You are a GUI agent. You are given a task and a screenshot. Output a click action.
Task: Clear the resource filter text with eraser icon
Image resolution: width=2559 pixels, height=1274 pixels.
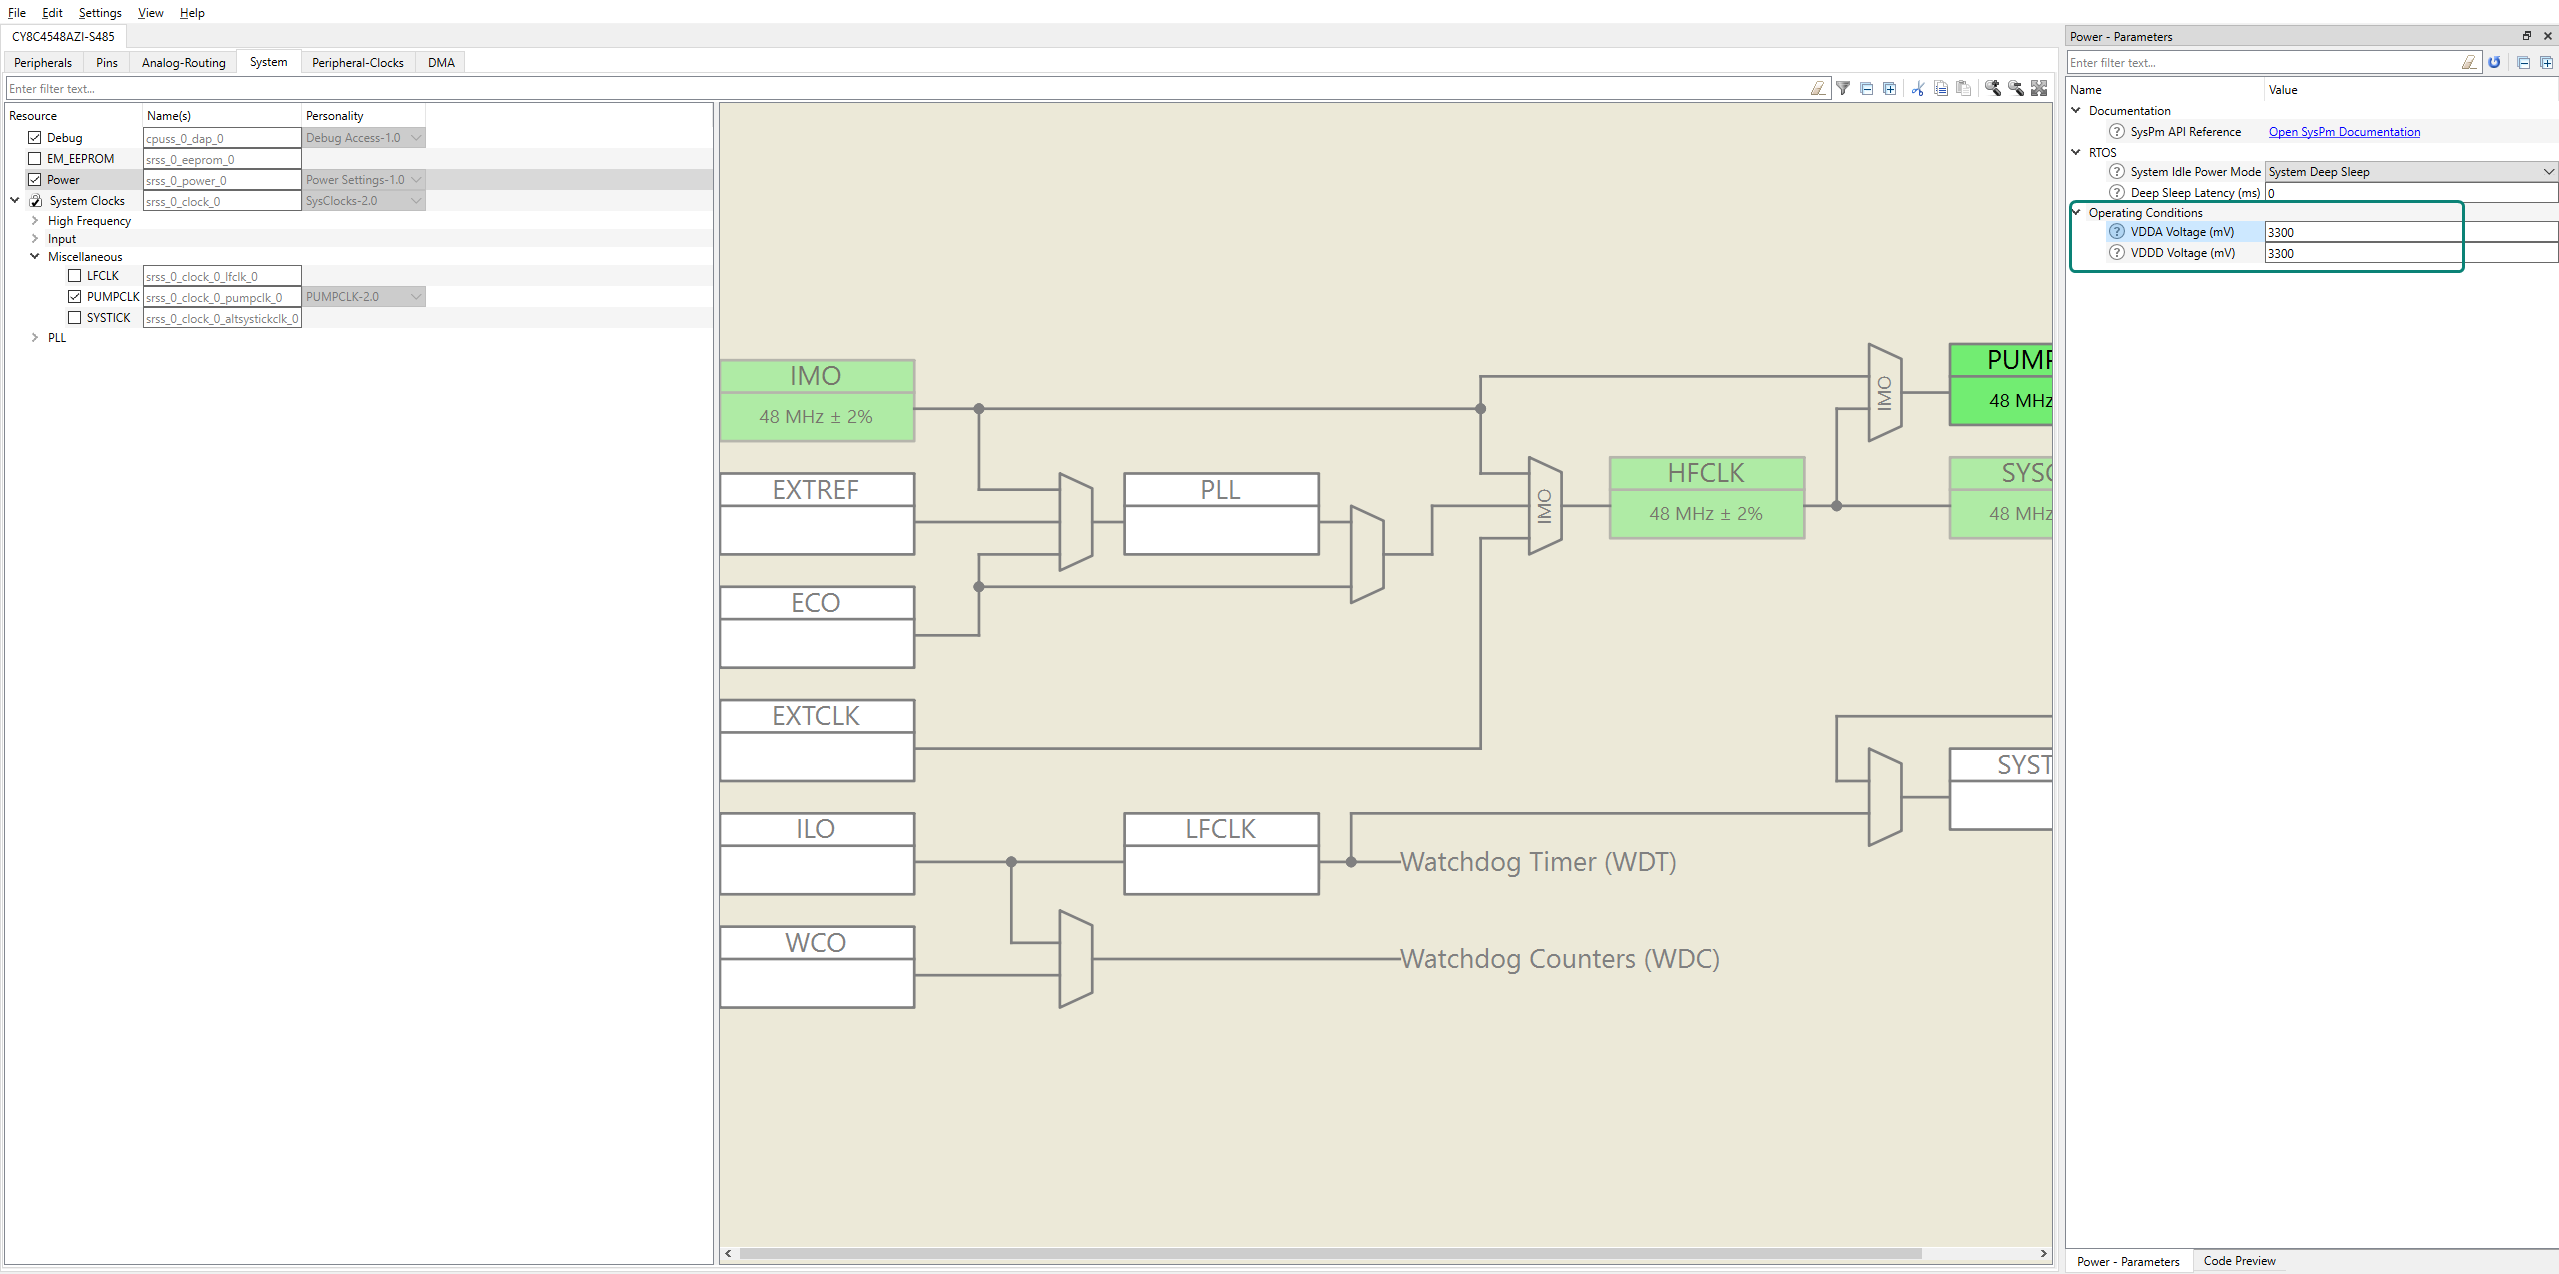[1818, 89]
